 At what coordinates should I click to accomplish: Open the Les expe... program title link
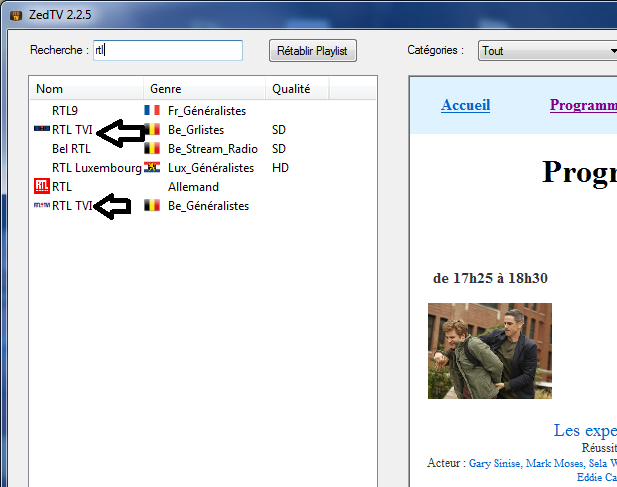point(585,430)
